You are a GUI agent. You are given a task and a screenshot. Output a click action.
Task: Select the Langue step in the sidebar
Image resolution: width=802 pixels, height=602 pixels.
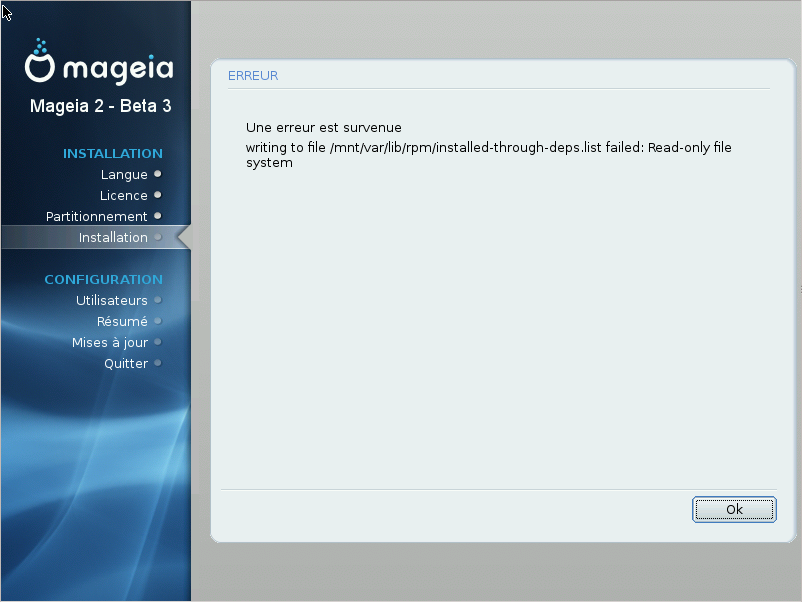pyautogui.click(x=124, y=174)
